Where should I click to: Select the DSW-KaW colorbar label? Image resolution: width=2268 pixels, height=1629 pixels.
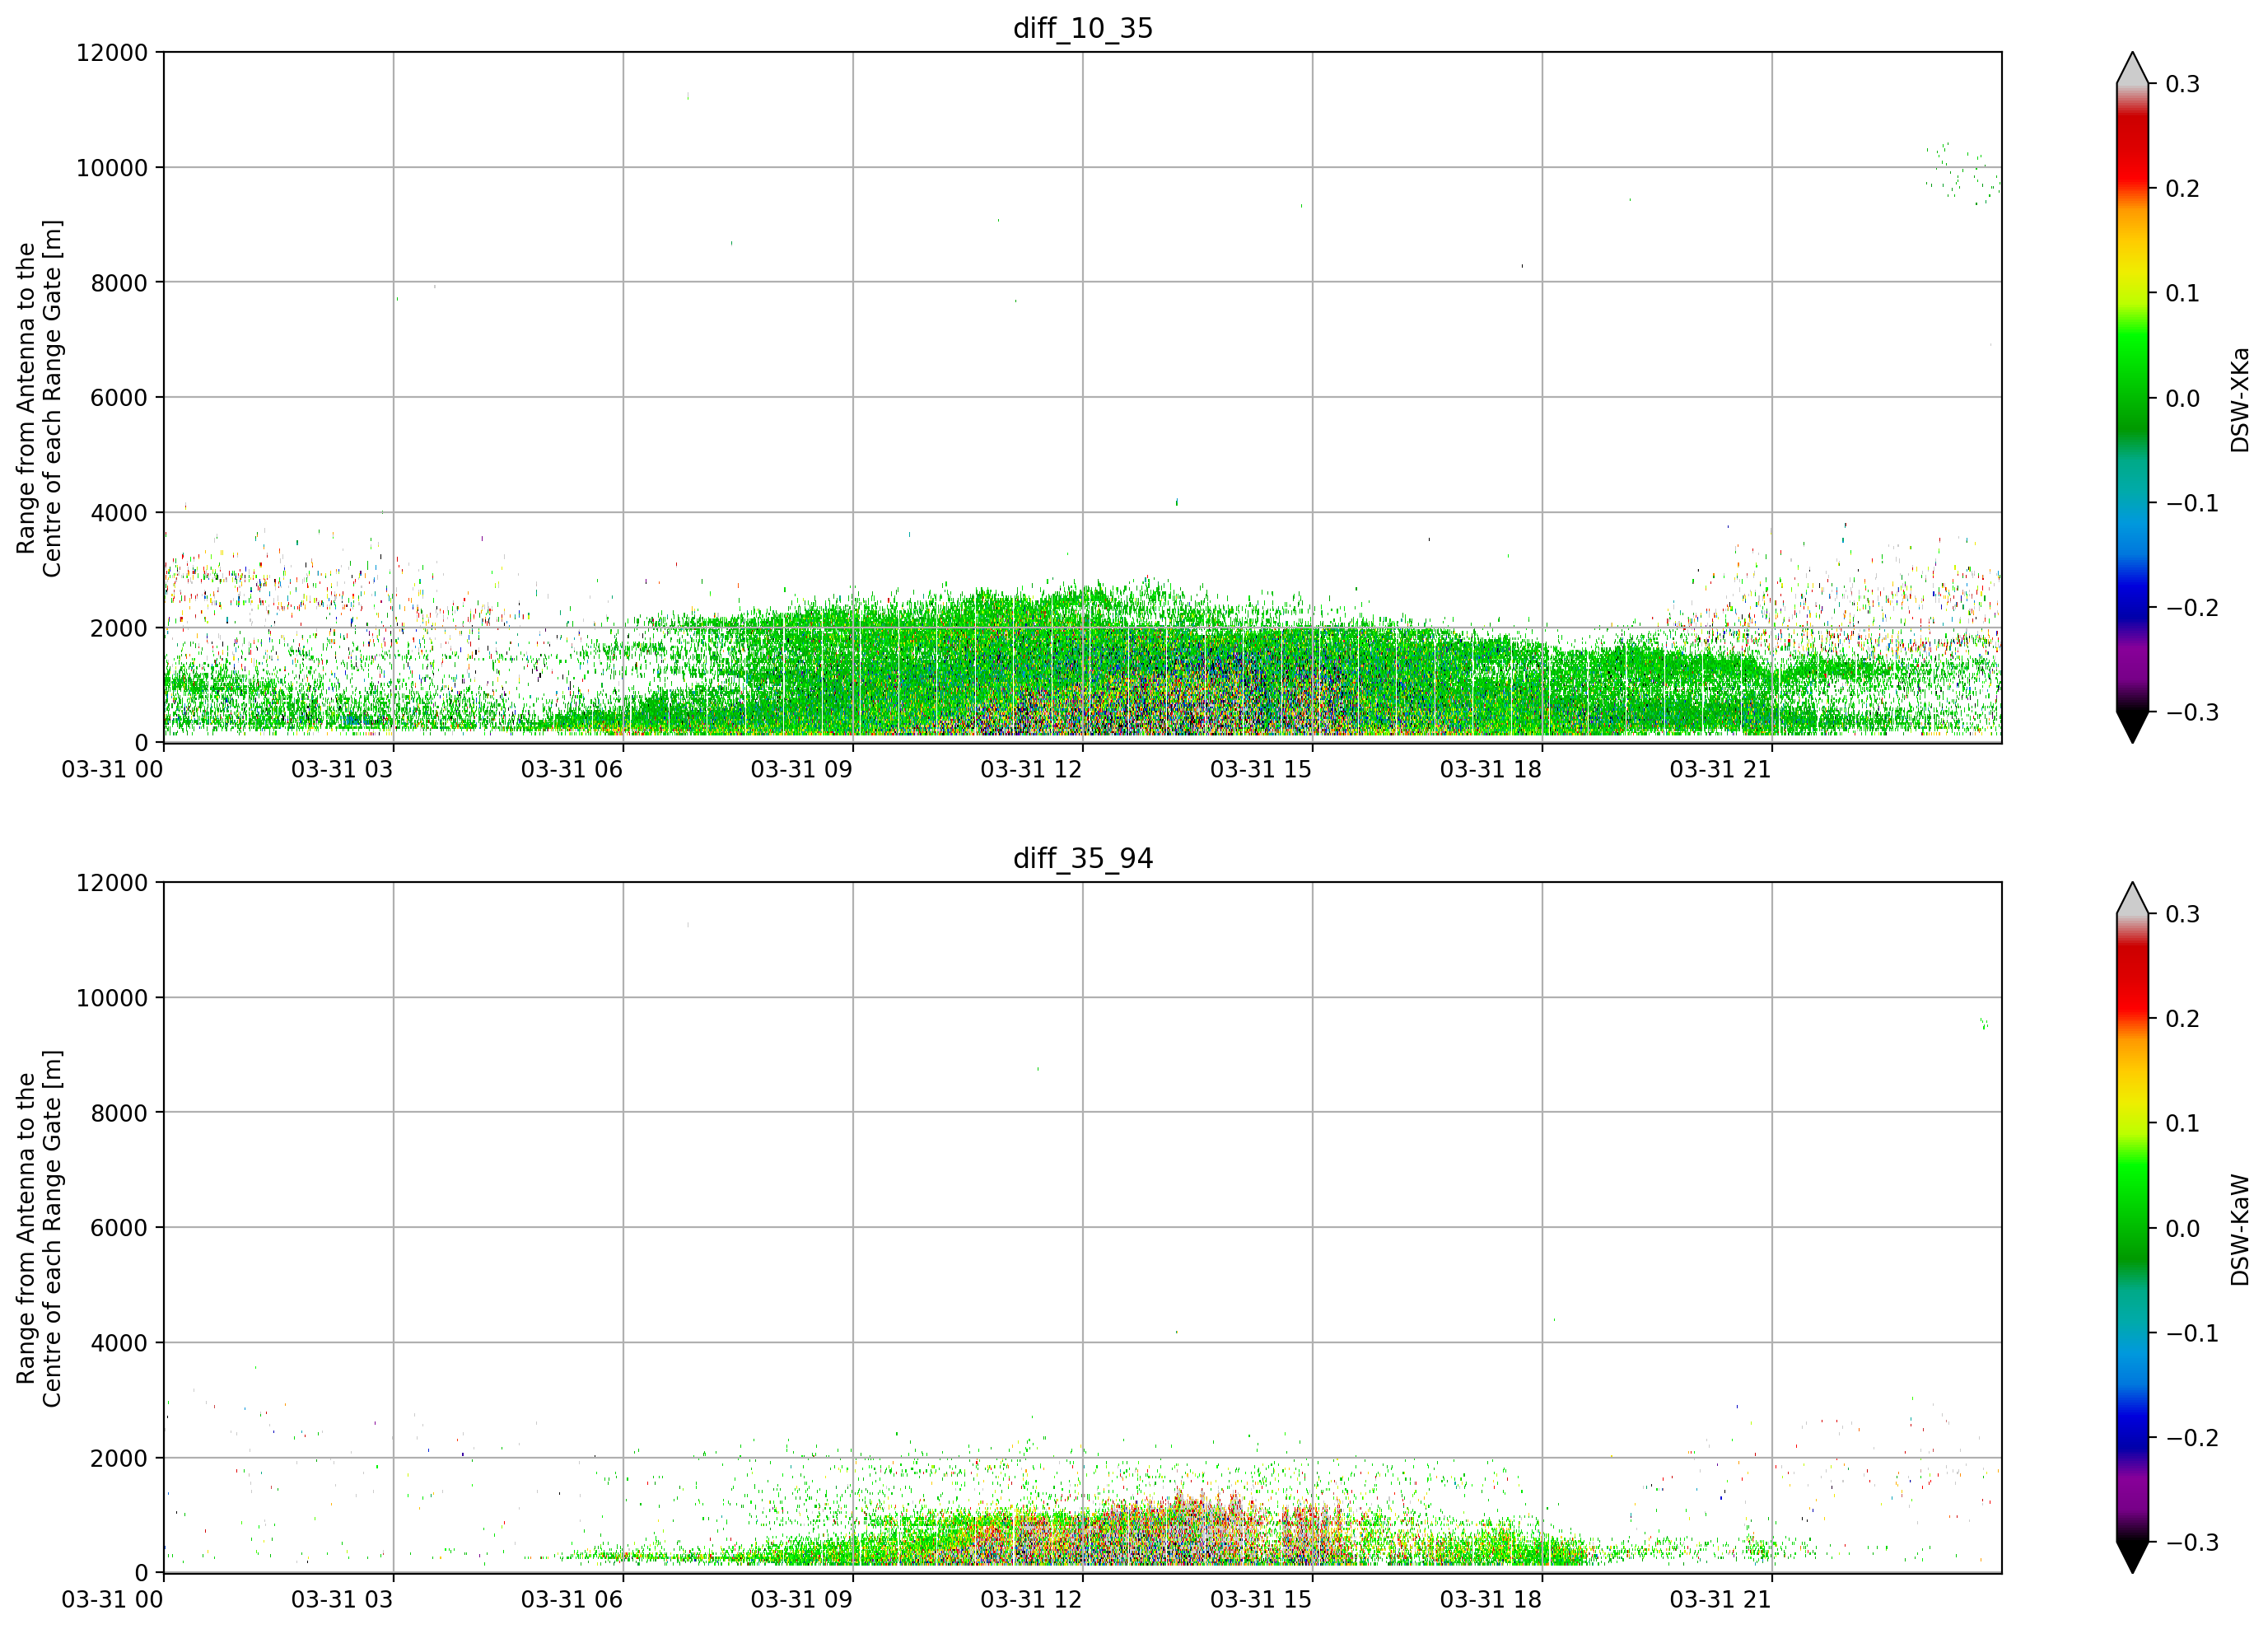[x=2240, y=1229]
